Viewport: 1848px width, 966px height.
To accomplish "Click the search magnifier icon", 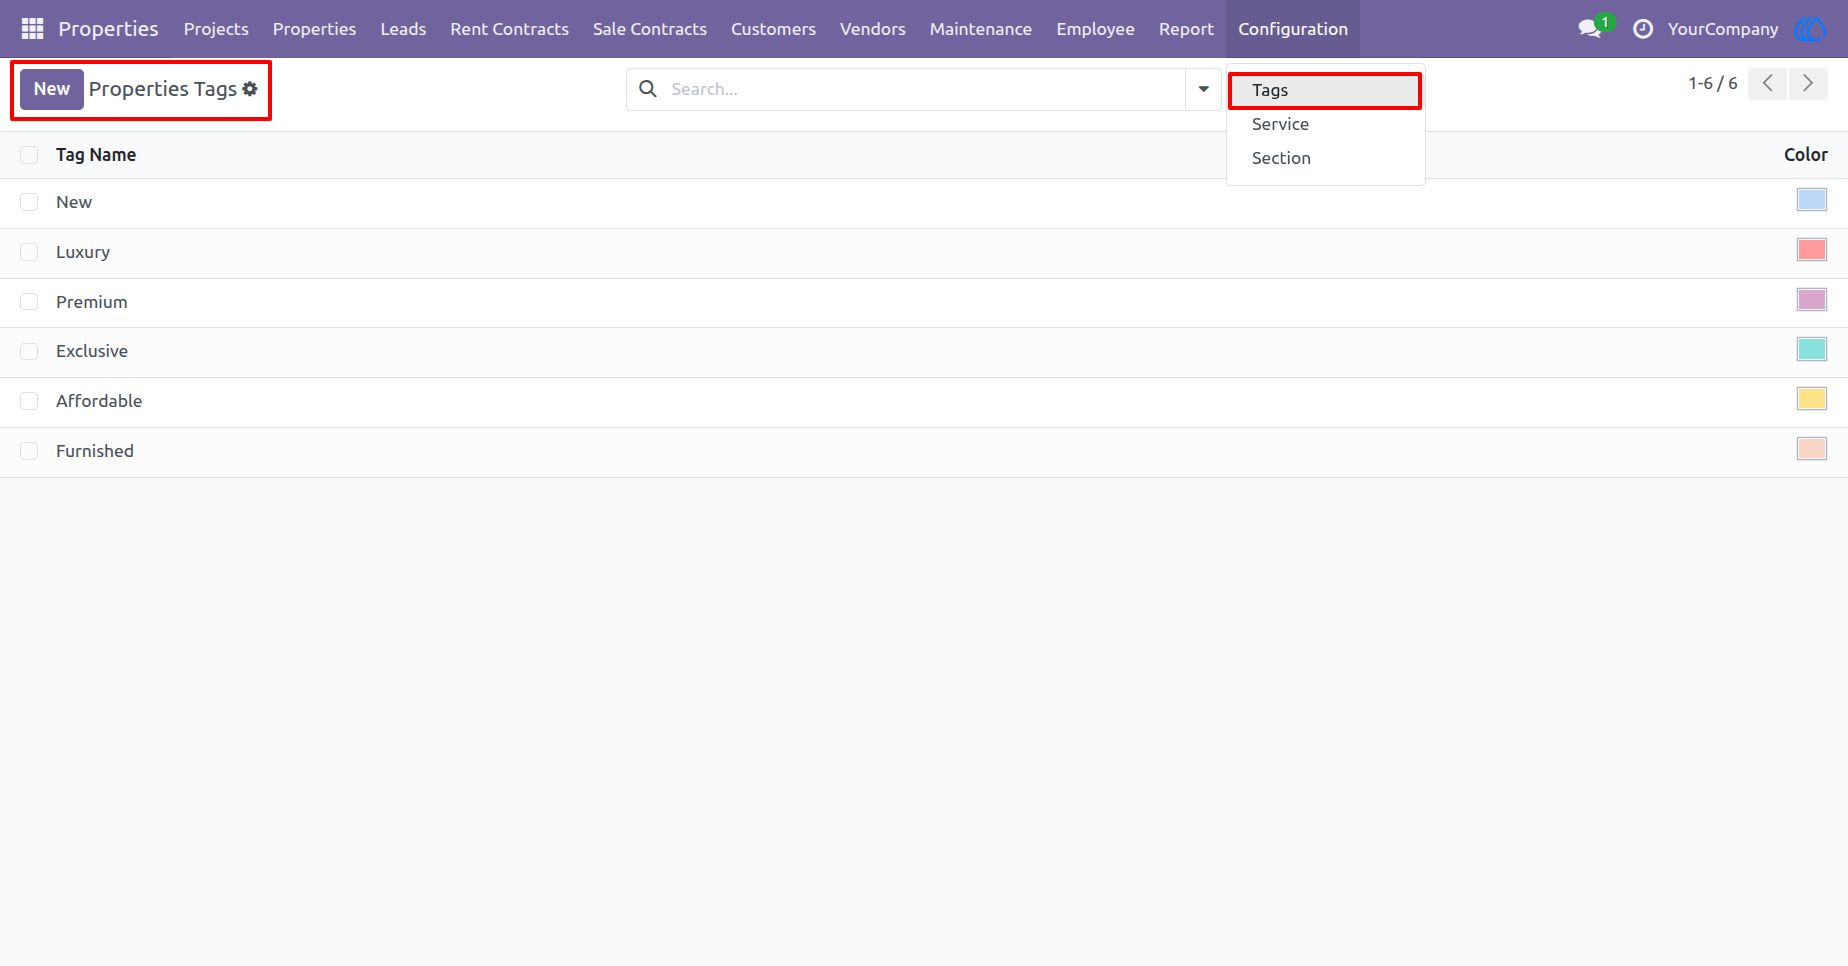I will pyautogui.click(x=648, y=89).
